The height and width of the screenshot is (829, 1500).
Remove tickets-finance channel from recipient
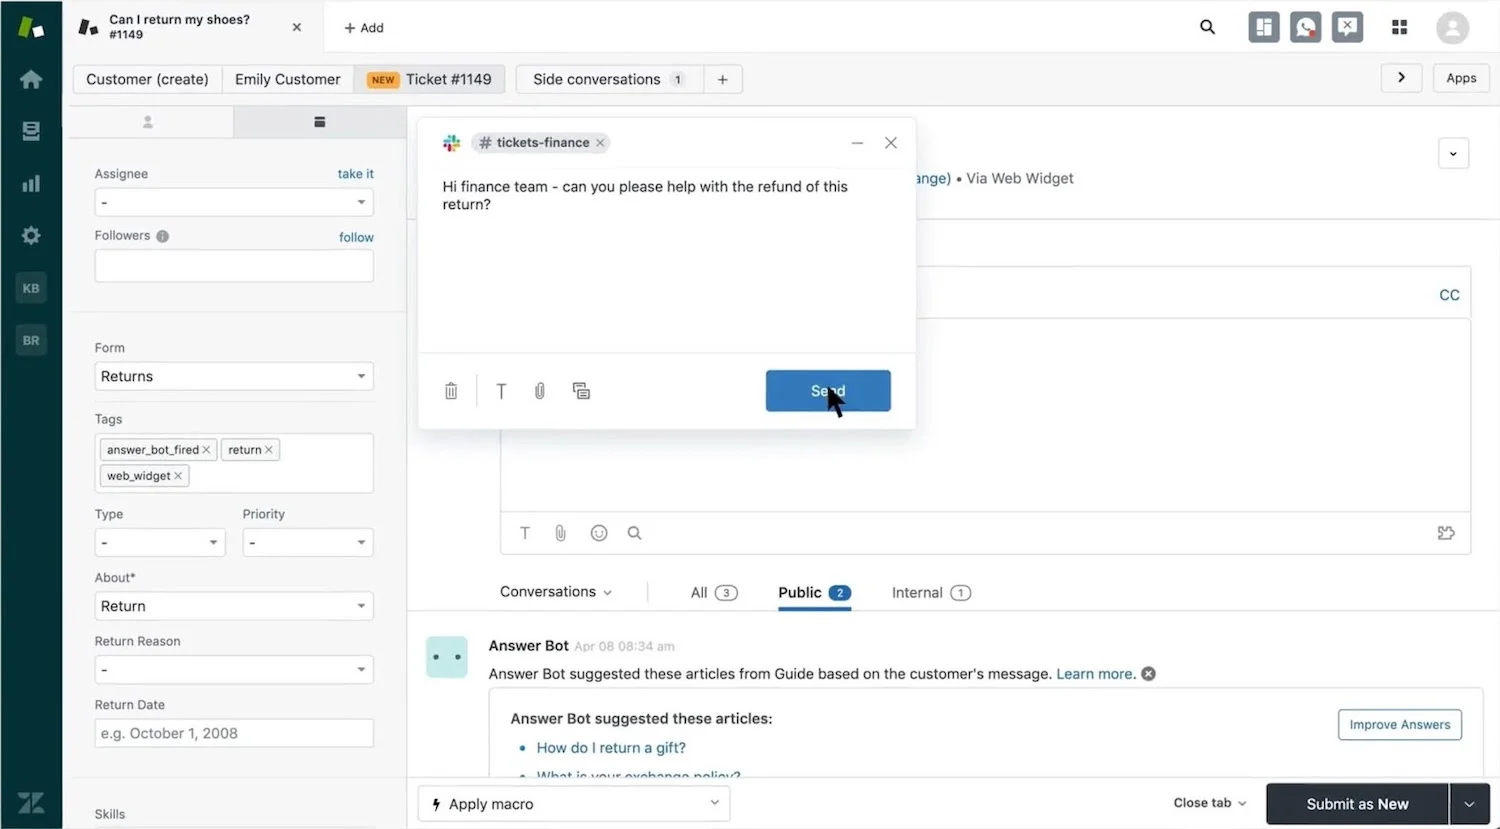click(600, 143)
